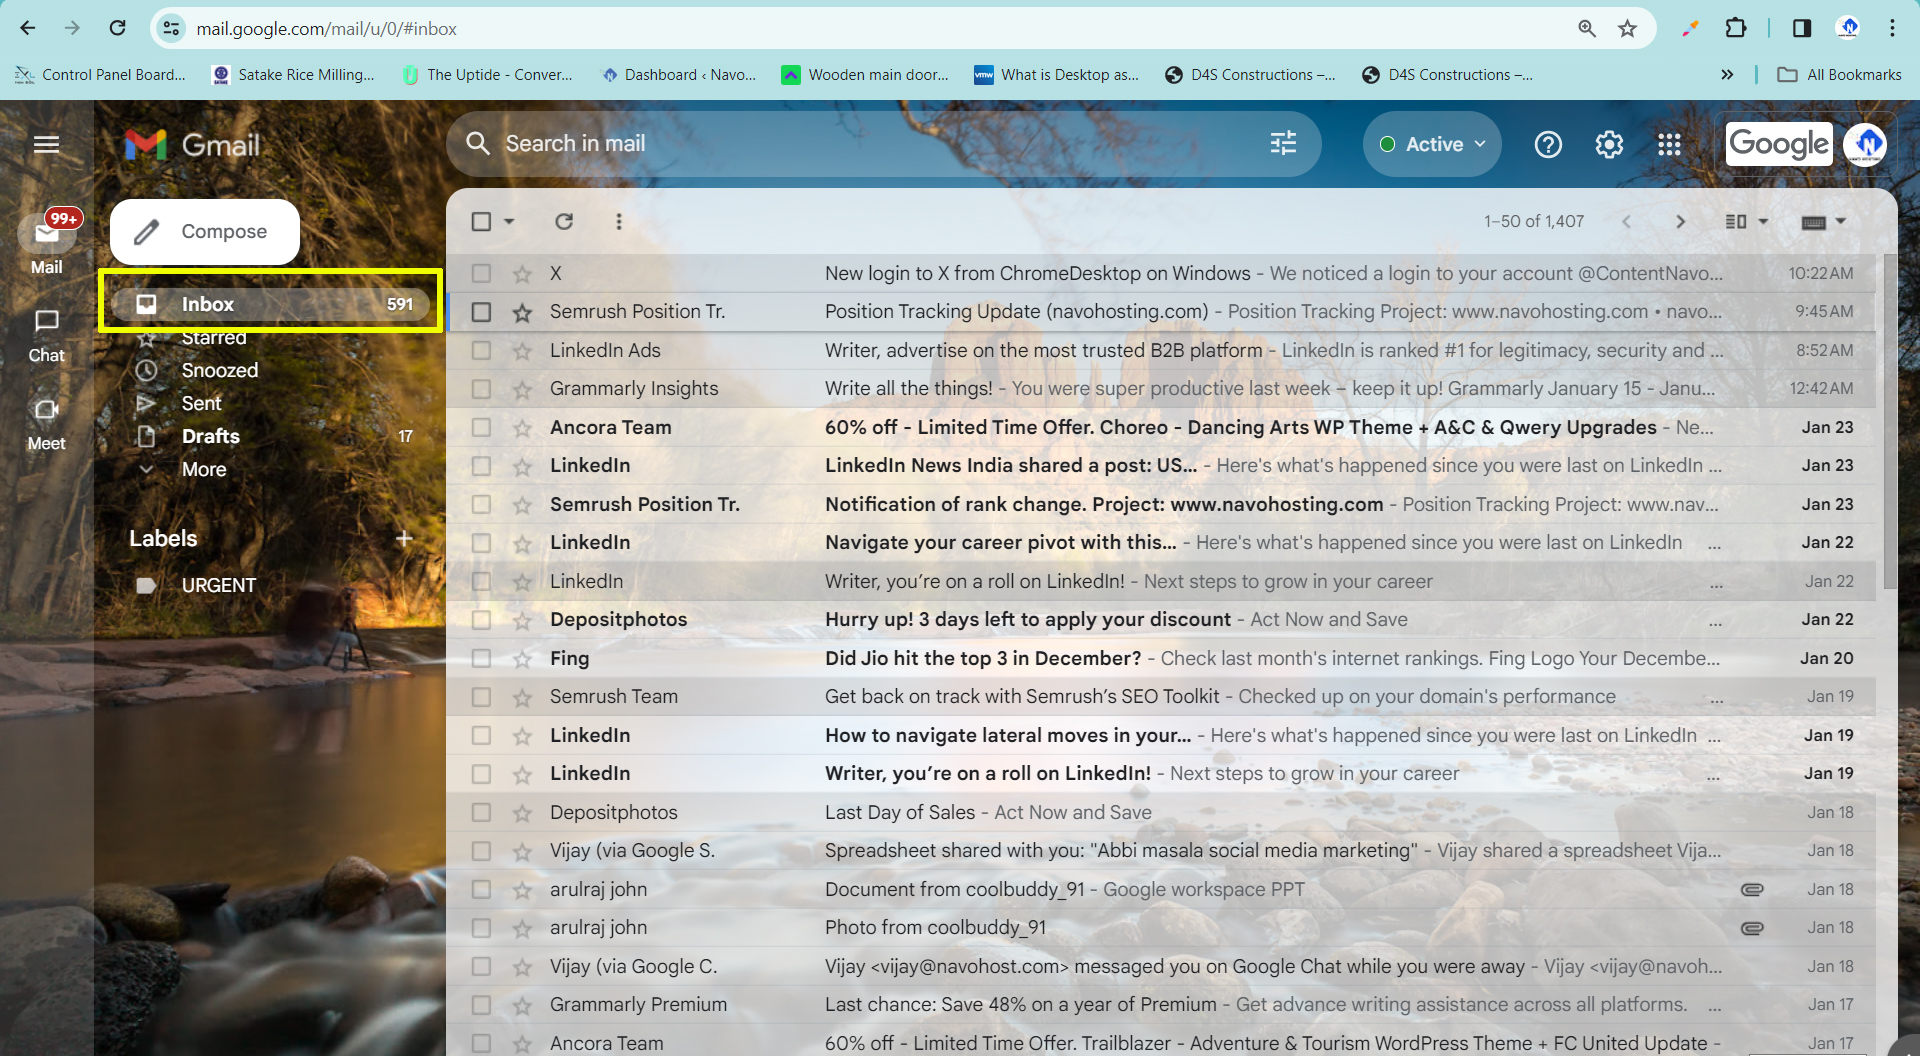Click the email list vertical scrollbar
The image size is (1920, 1056).
pos(1889,420)
